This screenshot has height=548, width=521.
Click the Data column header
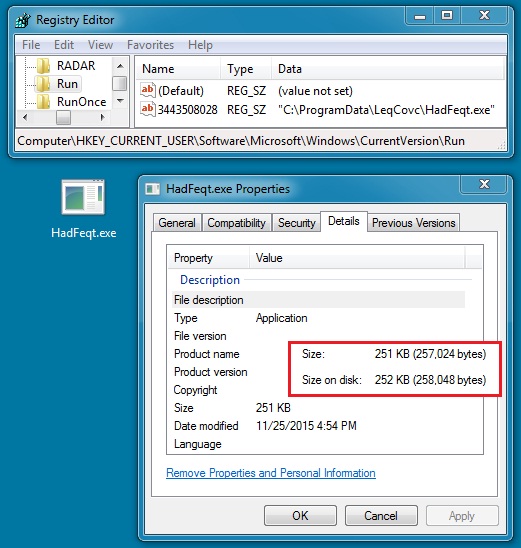tap(388, 69)
